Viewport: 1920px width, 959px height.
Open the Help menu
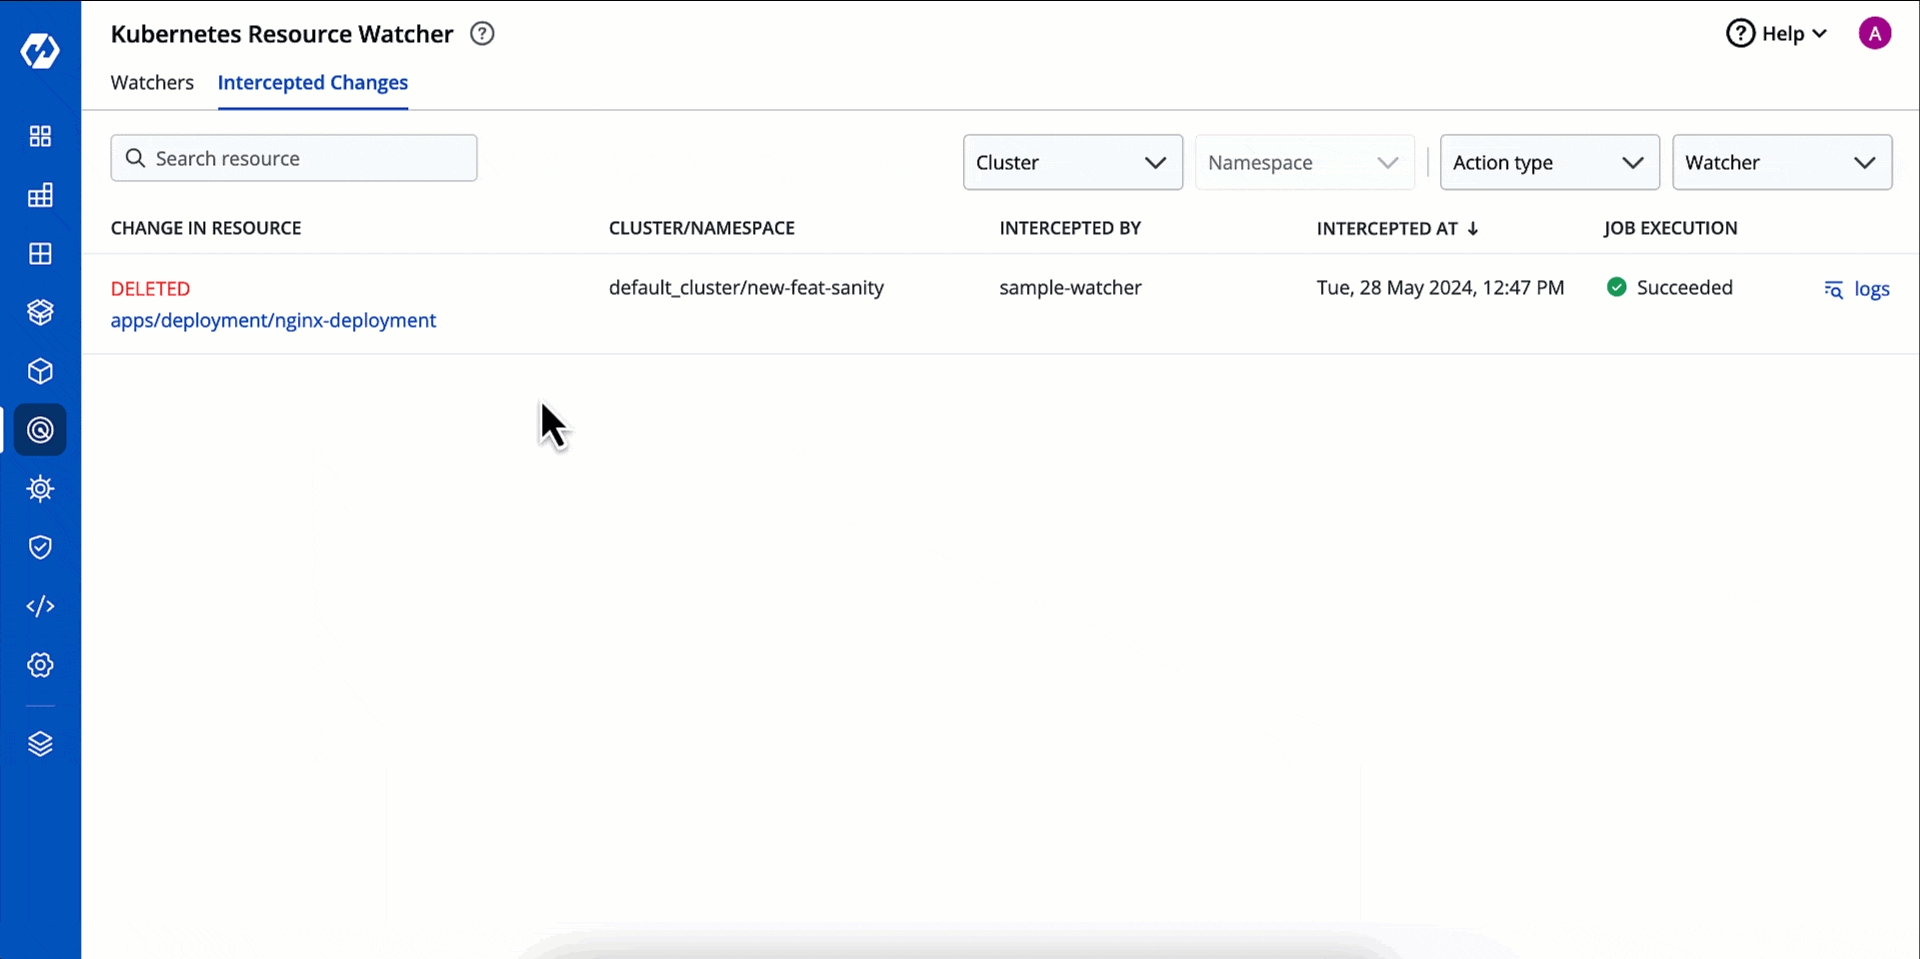coord(1777,34)
